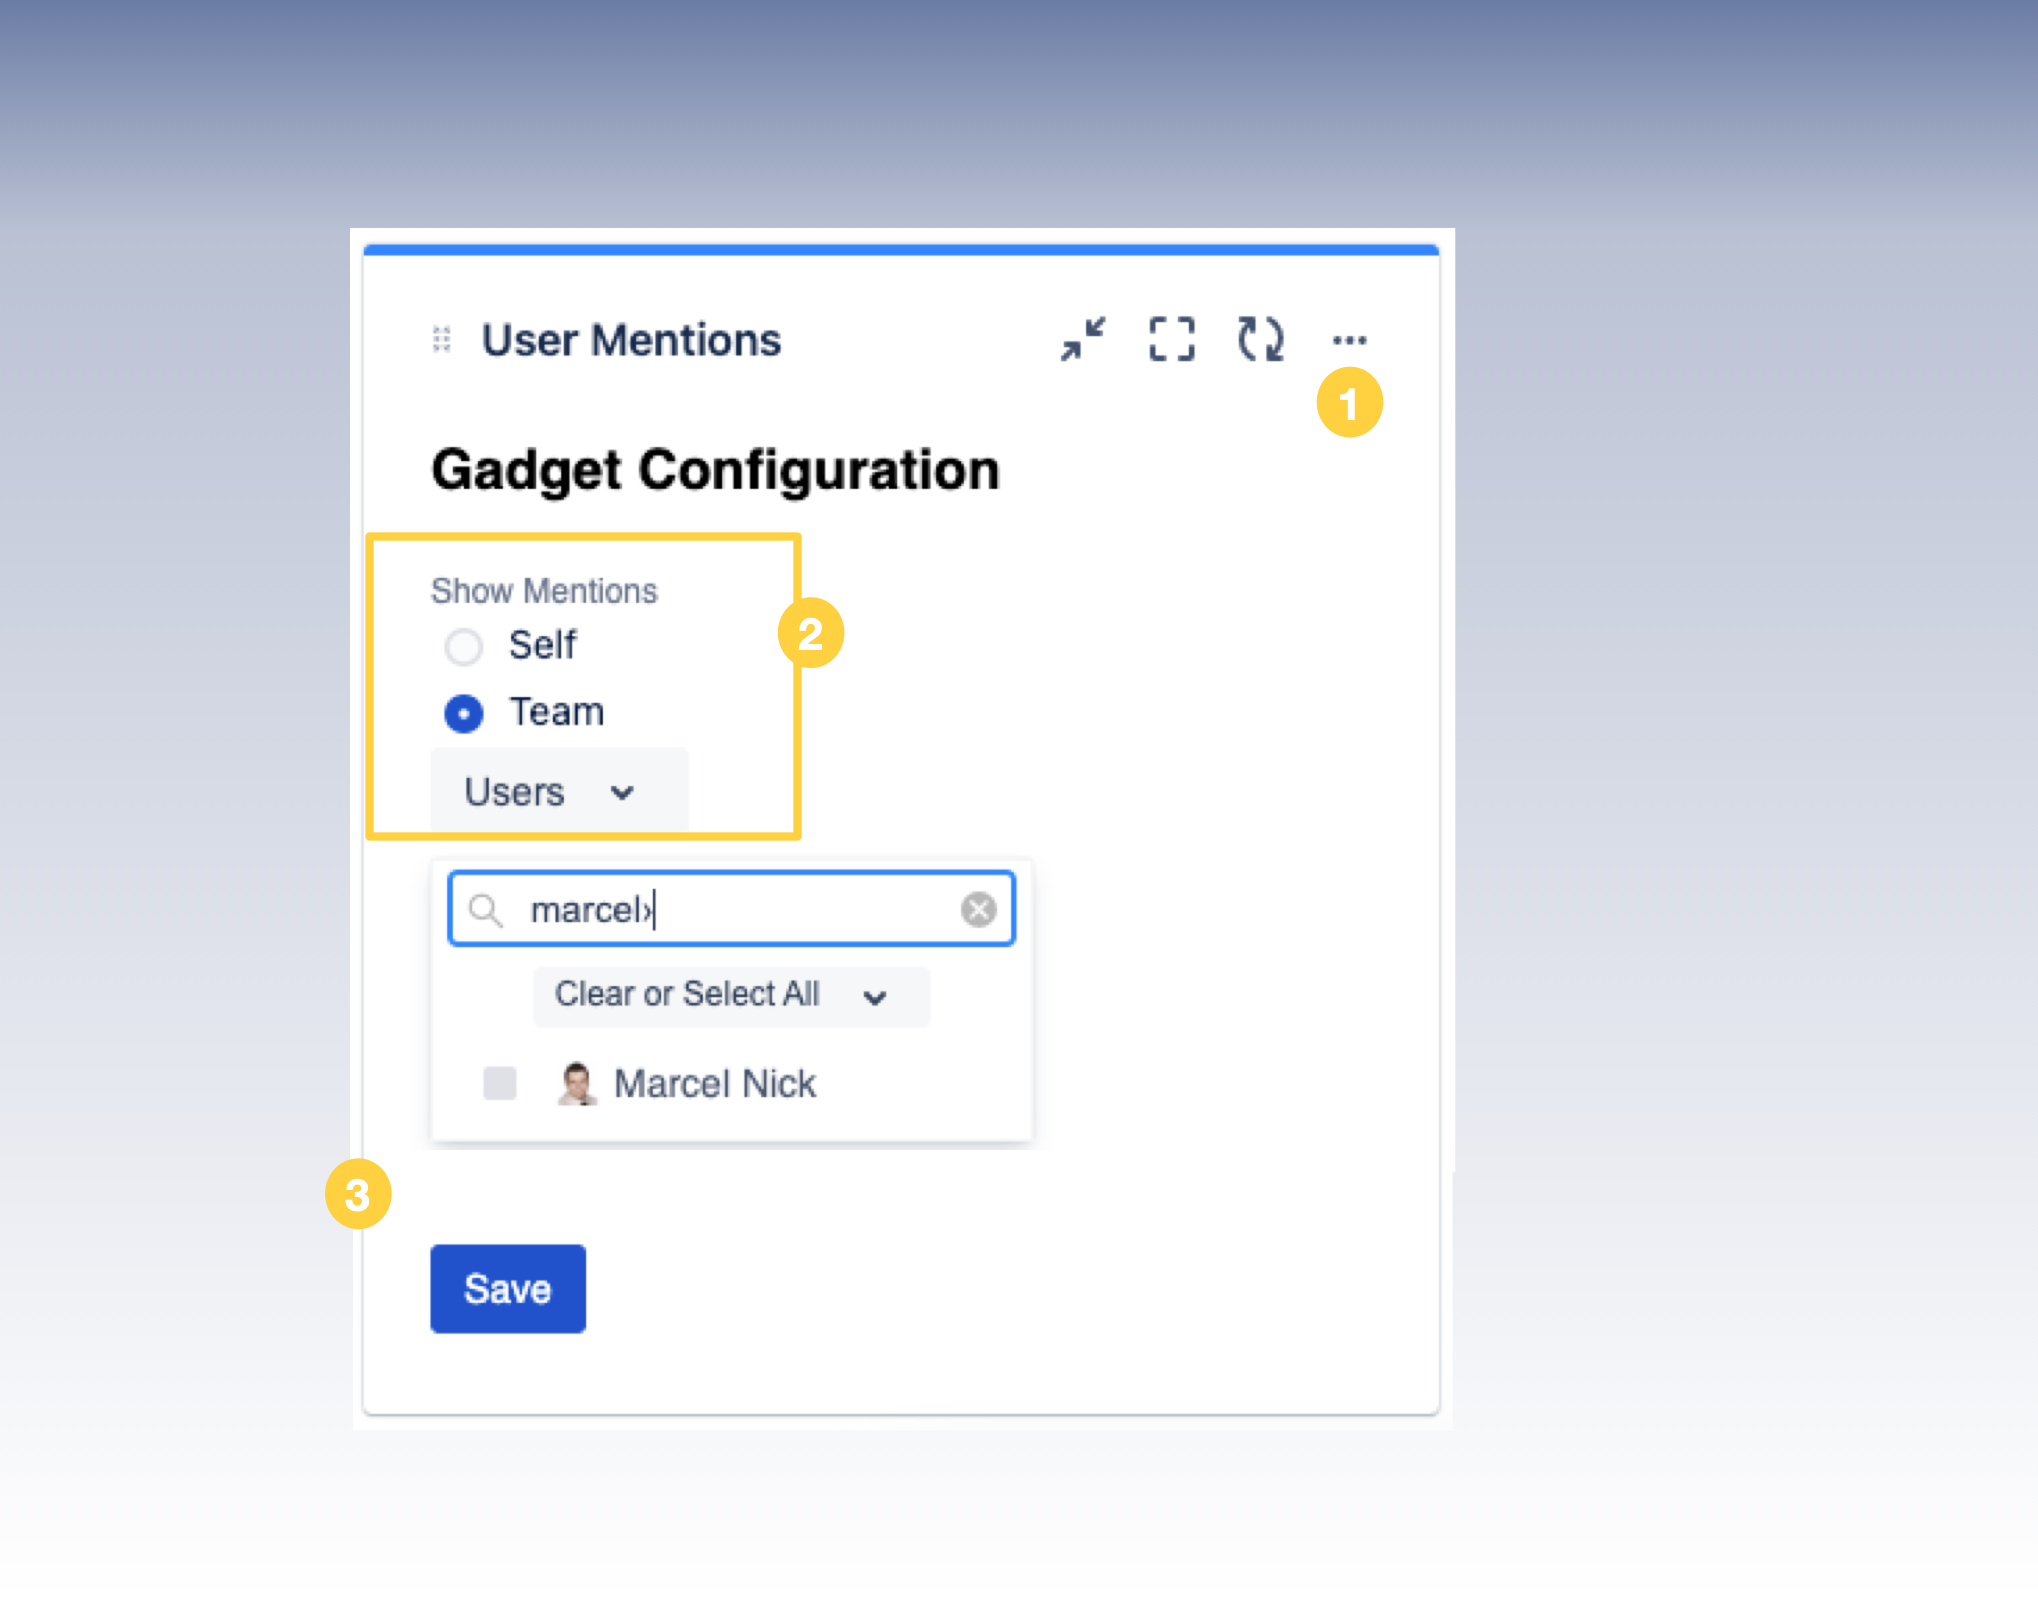2038x1599 pixels.
Task: Click the magnifier search icon
Action: 486,910
